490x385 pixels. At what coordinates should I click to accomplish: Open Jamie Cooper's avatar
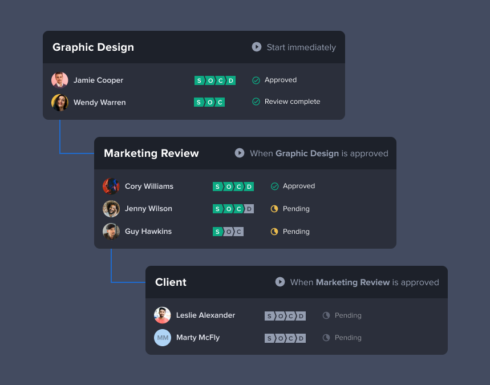click(60, 80)
